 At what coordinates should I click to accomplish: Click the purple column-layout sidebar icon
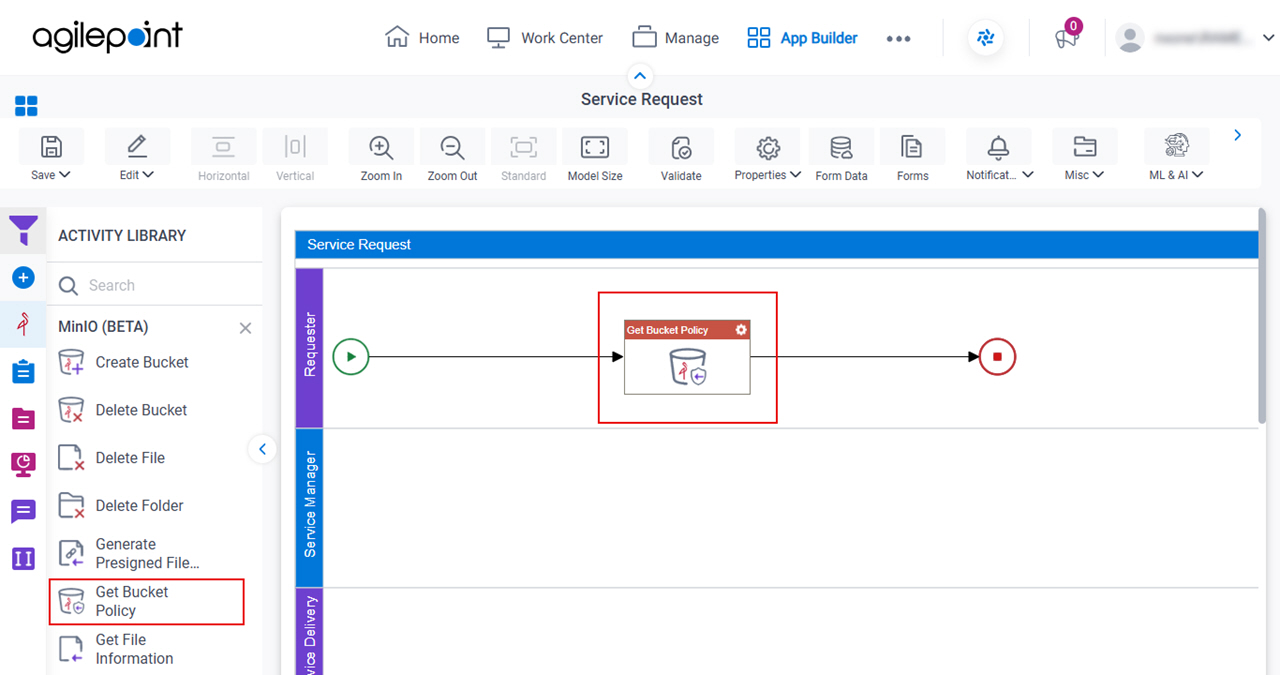pyautogui.click(x=23, y=558)
